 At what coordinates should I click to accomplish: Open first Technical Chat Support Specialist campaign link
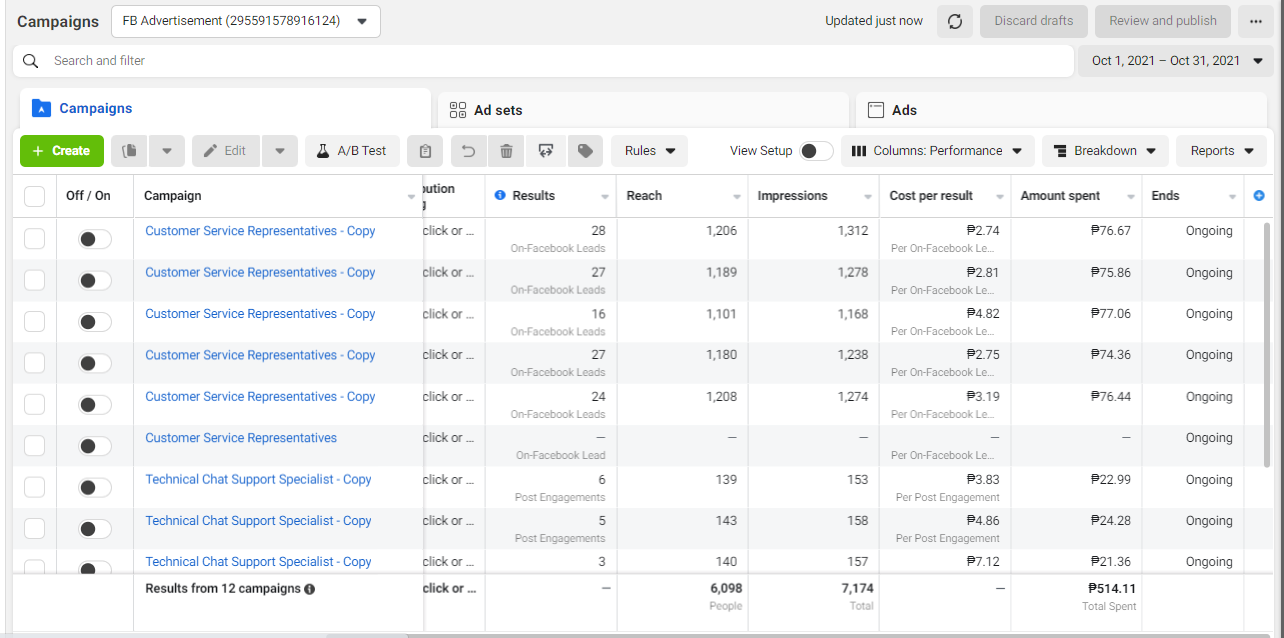pos(258,479)
